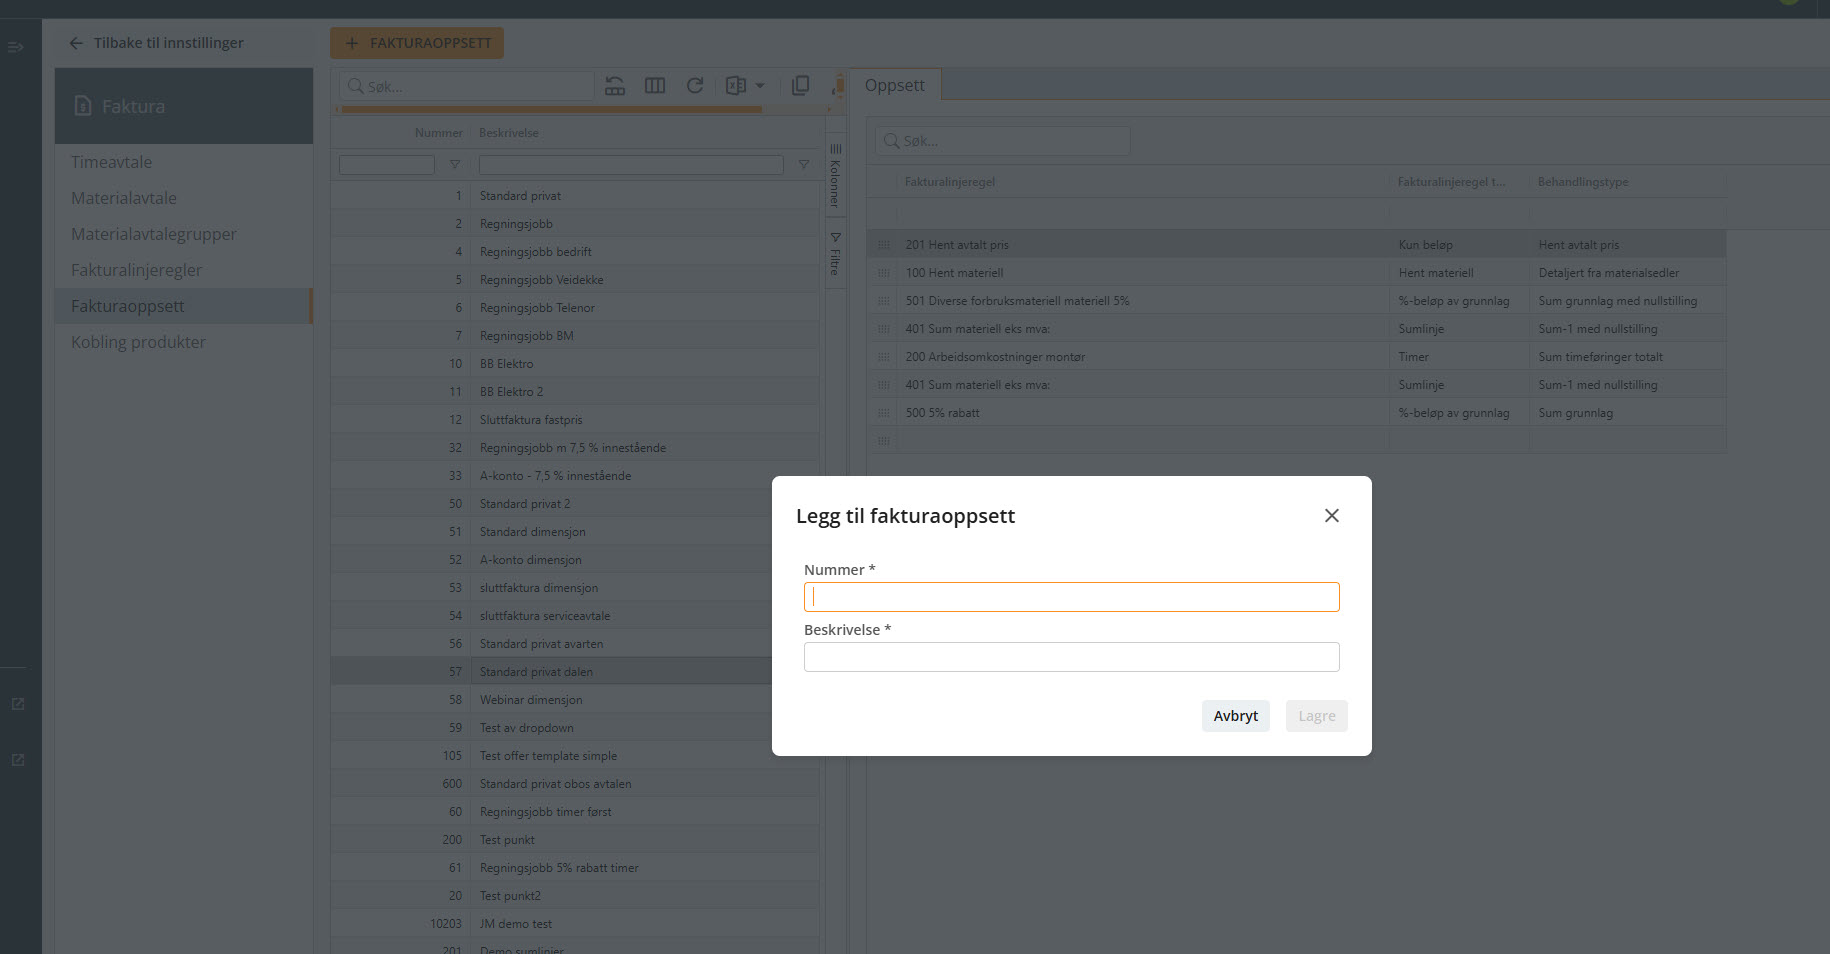Open the Excel export dropdown arrow
The image size is (1830, 954).
760,86
